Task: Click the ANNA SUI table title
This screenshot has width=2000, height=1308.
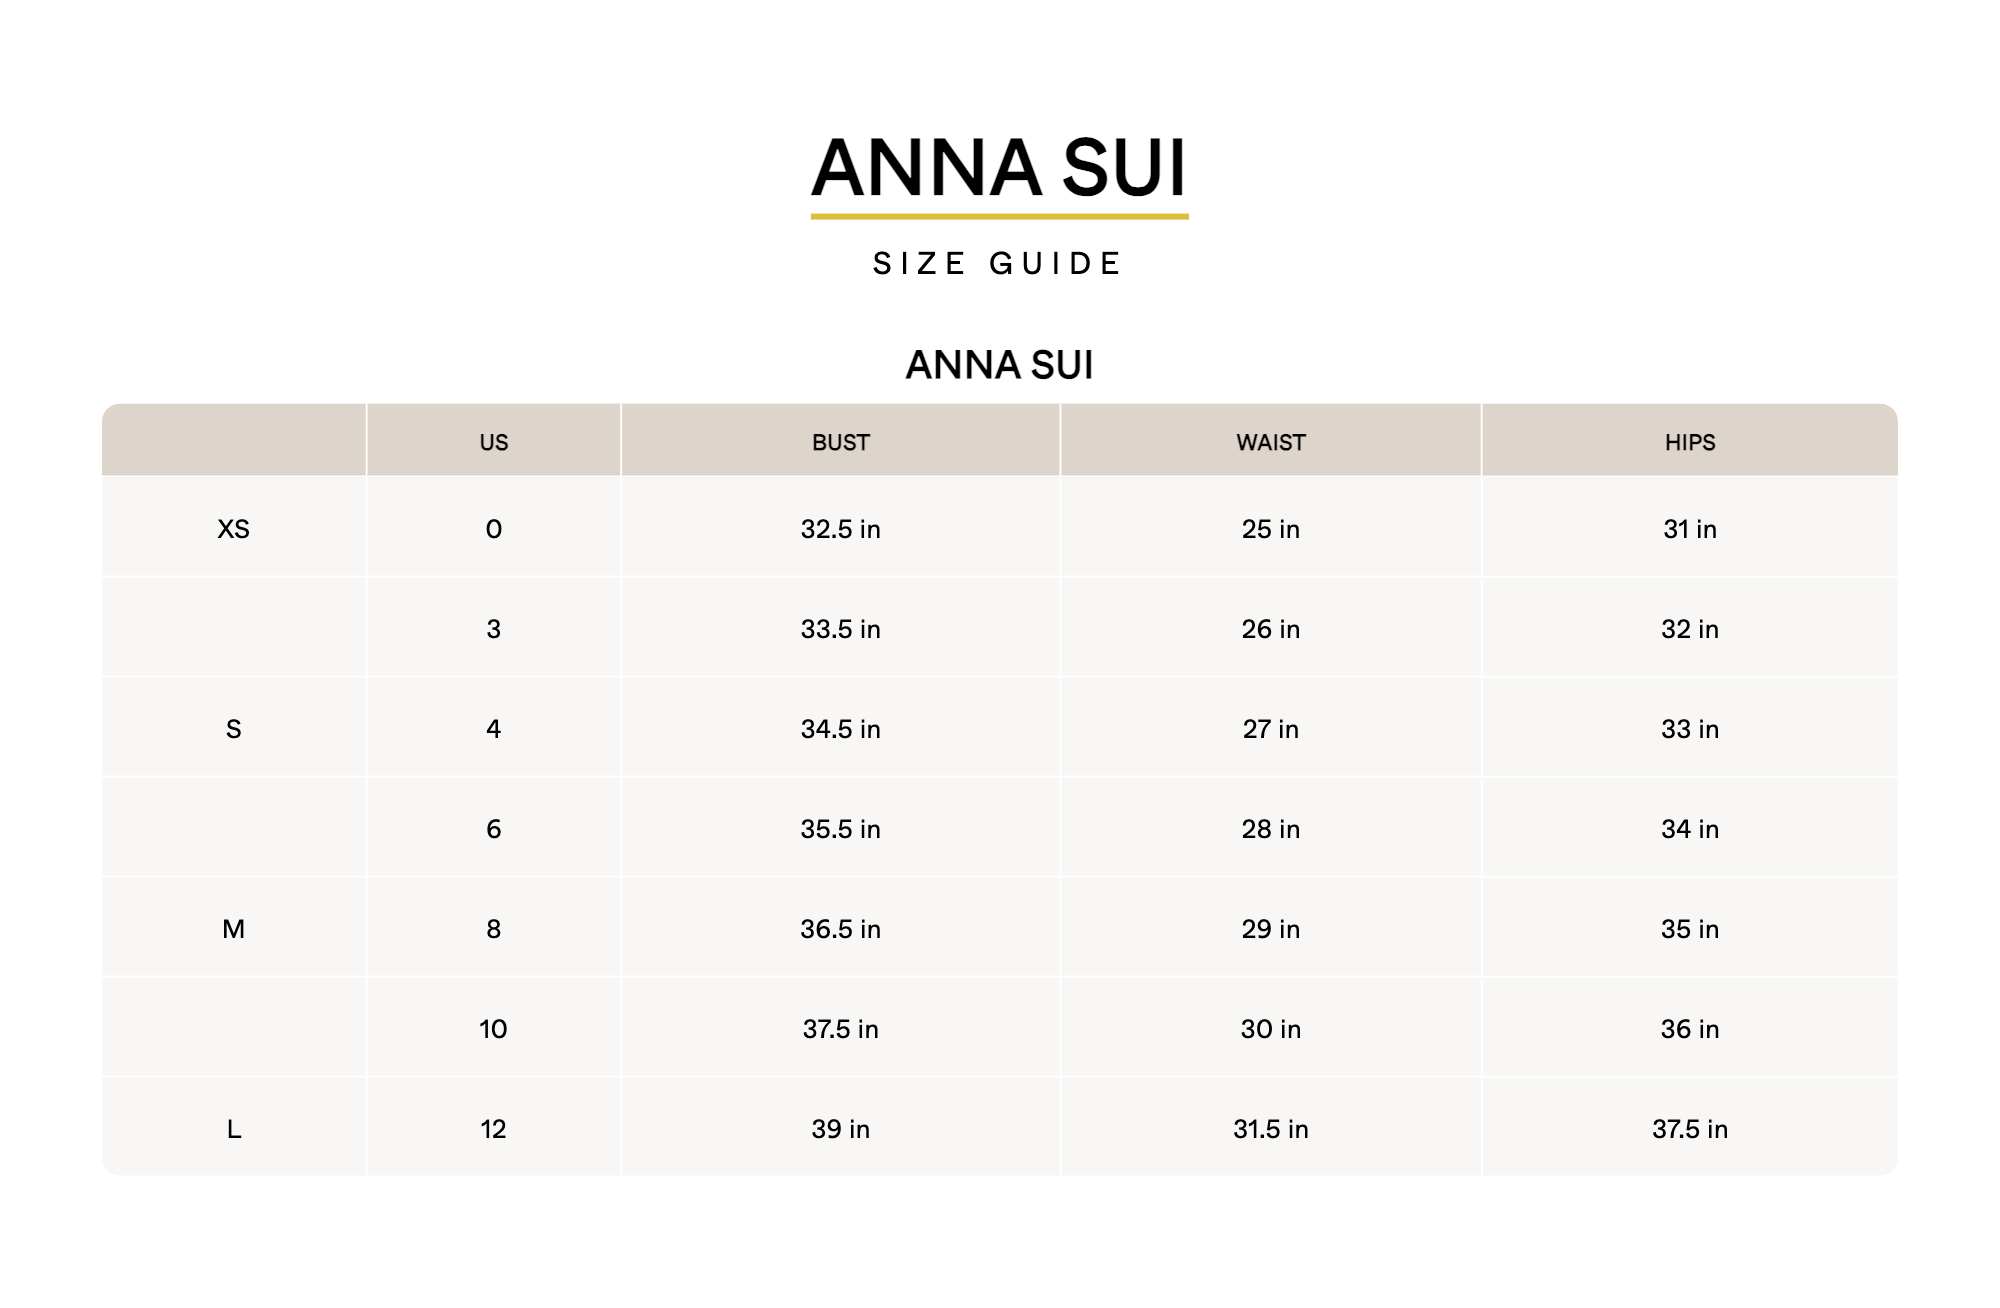Action: tap(999, 365)
